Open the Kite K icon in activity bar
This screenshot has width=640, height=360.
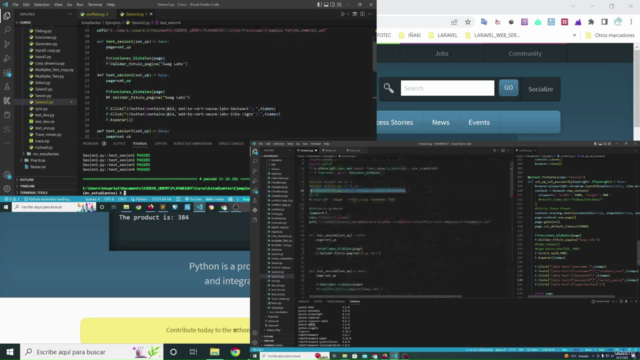point(7,101)
